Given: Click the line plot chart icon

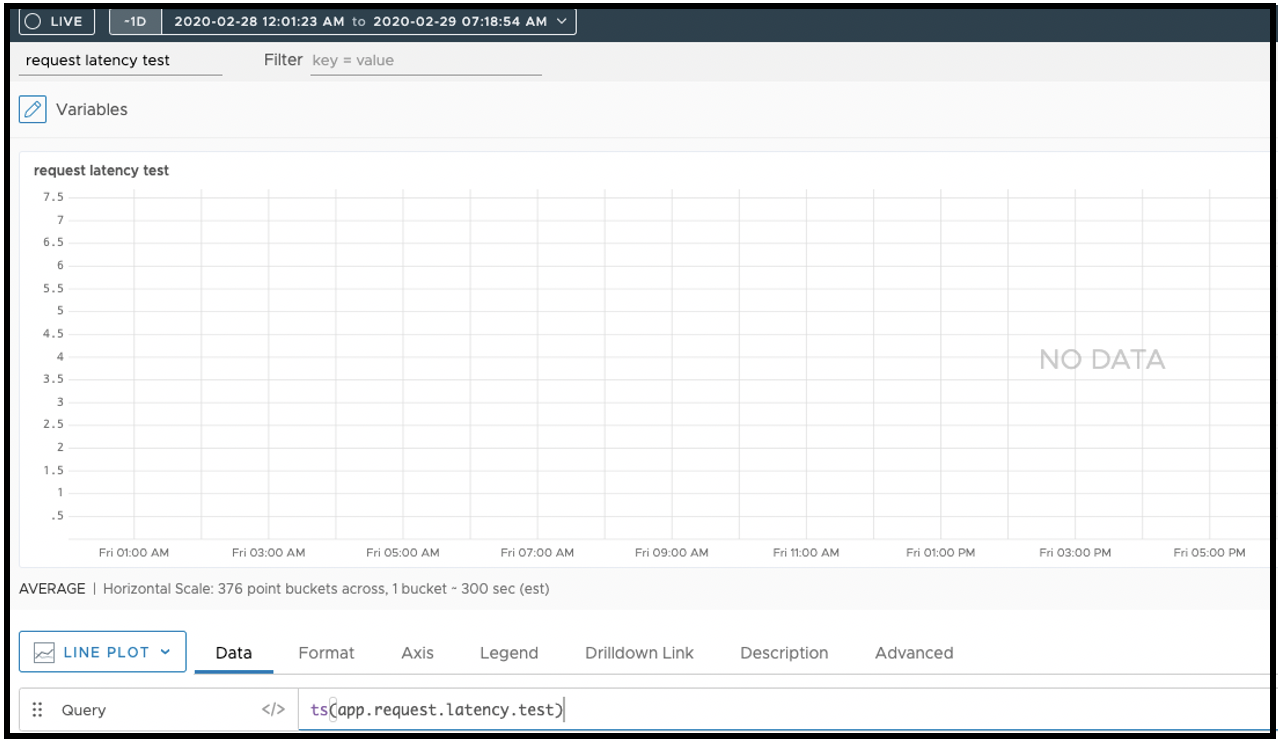Looking at the screenshot, I should [x=44, y=653].
